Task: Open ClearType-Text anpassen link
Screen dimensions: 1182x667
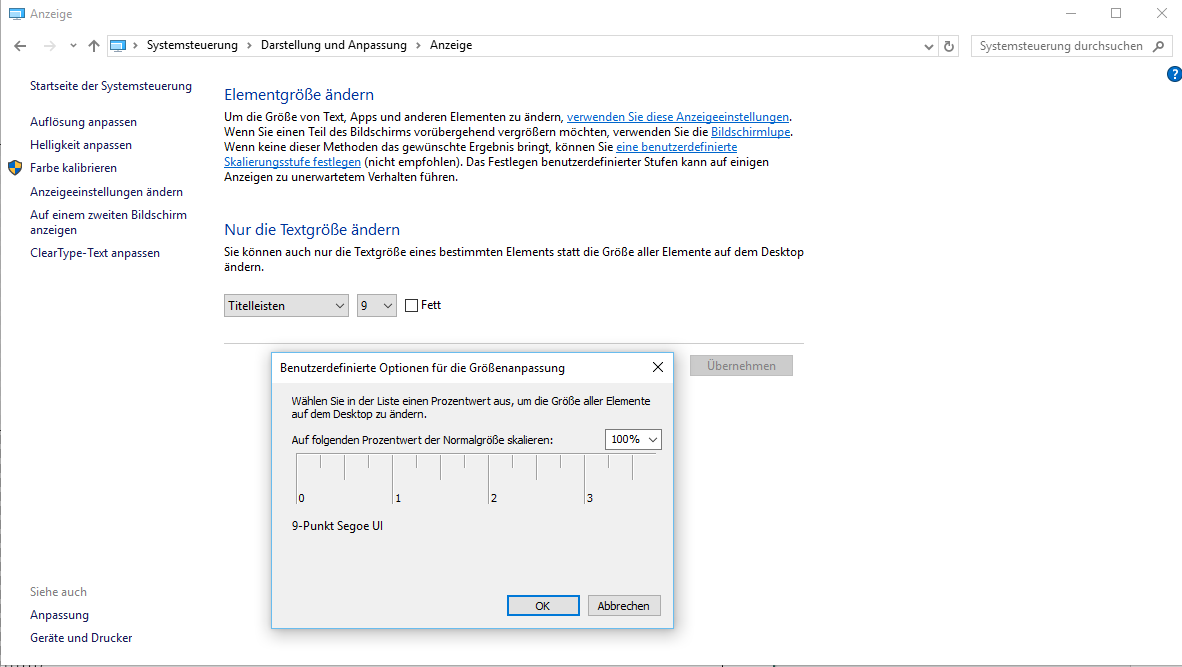Action: (x=95, y=253)
